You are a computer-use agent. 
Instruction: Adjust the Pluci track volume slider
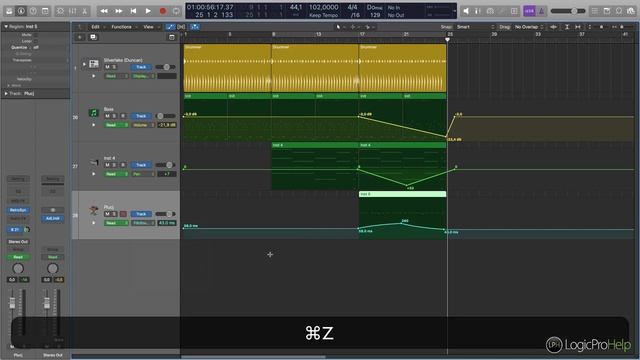[165, 214]
